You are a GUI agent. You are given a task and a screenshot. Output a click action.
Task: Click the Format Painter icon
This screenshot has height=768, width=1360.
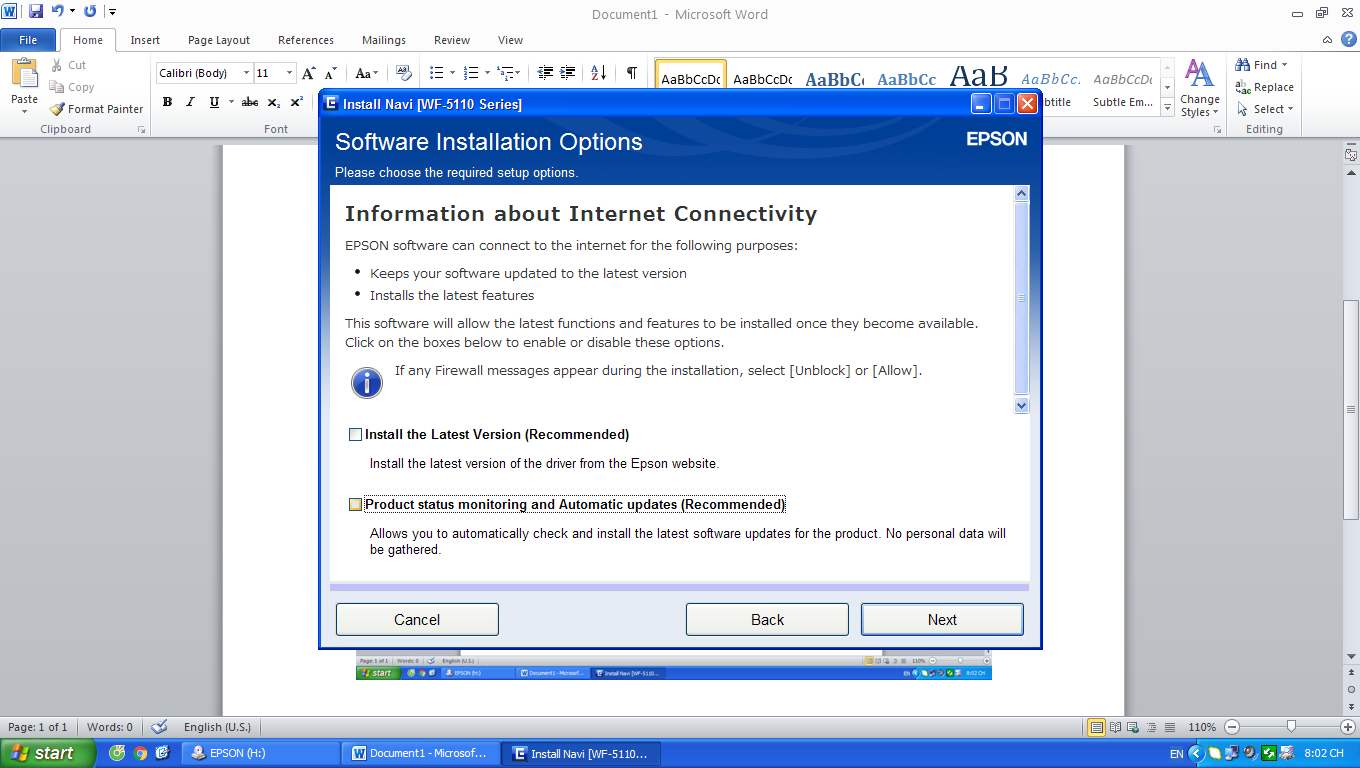click(57, 109)
